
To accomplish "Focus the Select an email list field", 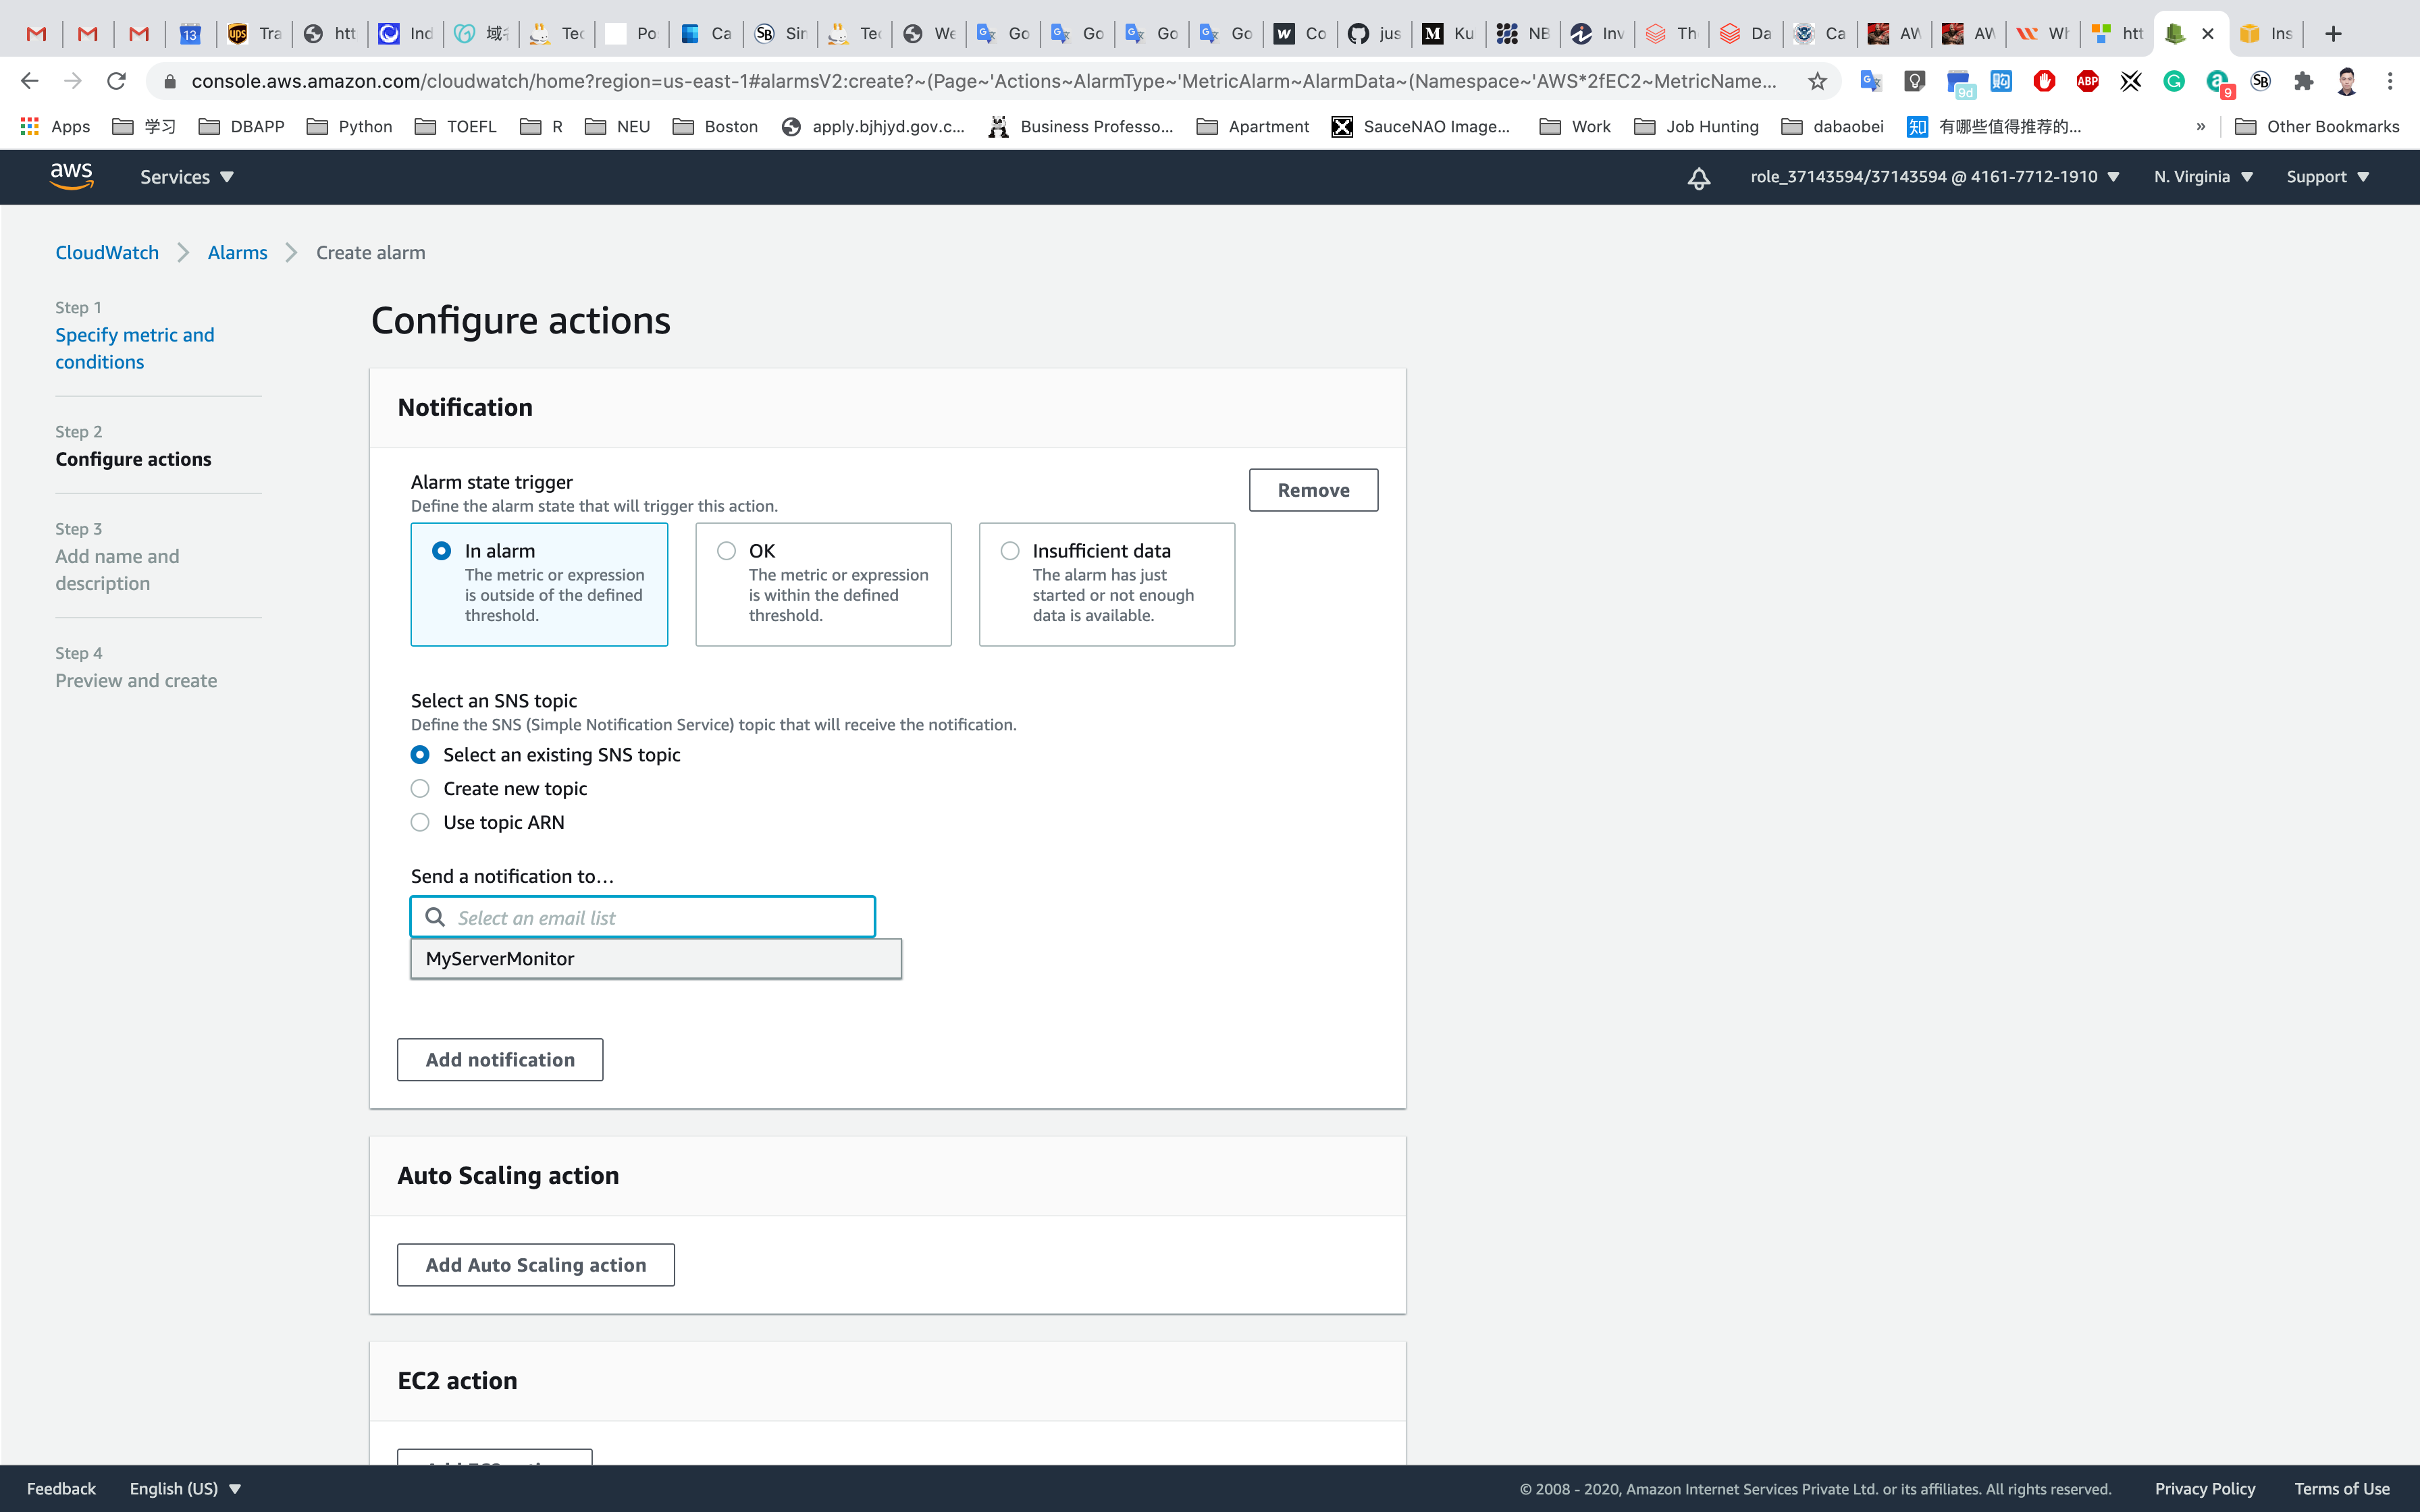I will point(660,917).
